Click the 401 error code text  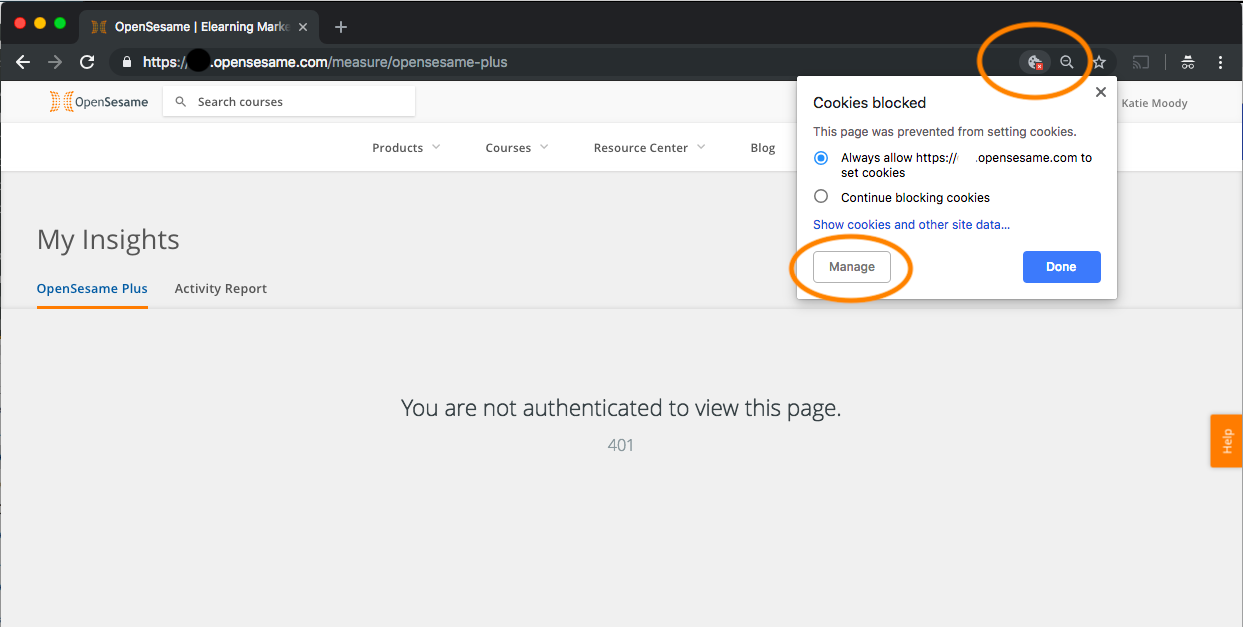(x=621, y=445)
